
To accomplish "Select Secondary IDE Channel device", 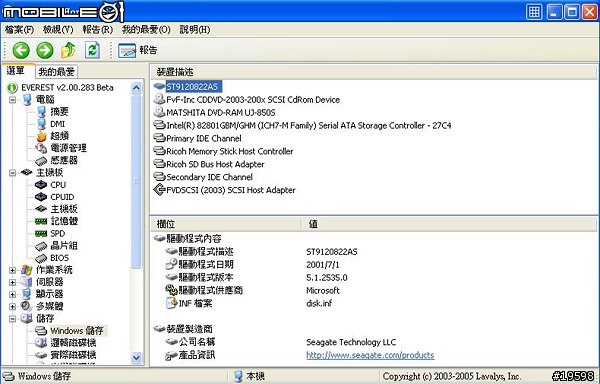I will coord(209,177).
